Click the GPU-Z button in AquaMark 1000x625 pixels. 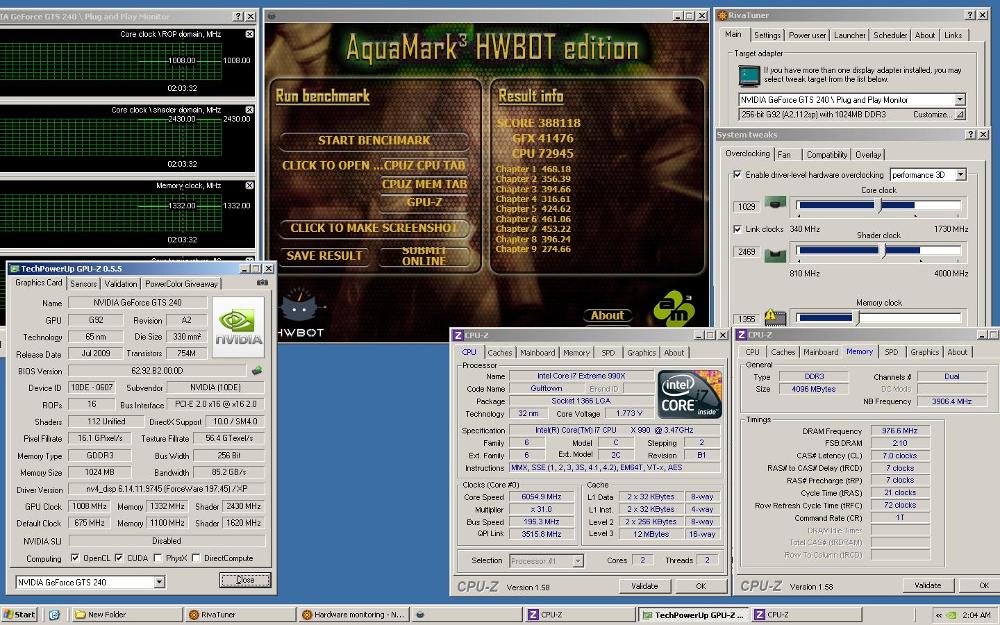424,202
